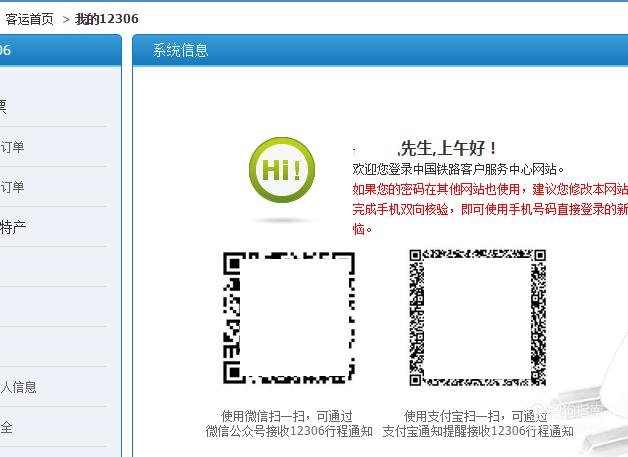This screenshot has width=628, height=457.
Task: Click the Alipay QR code image
Action: point(477,317)
